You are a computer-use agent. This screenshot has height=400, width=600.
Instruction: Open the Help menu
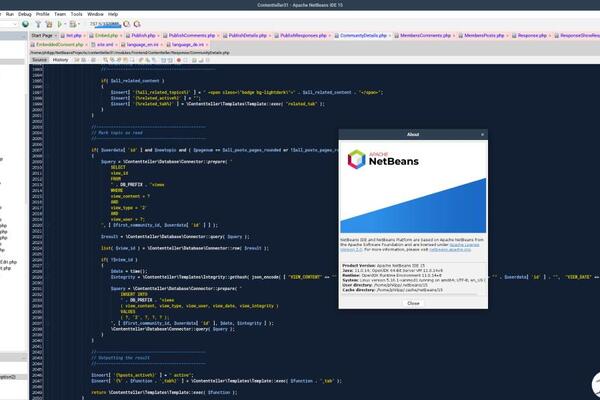click(113, 14)
